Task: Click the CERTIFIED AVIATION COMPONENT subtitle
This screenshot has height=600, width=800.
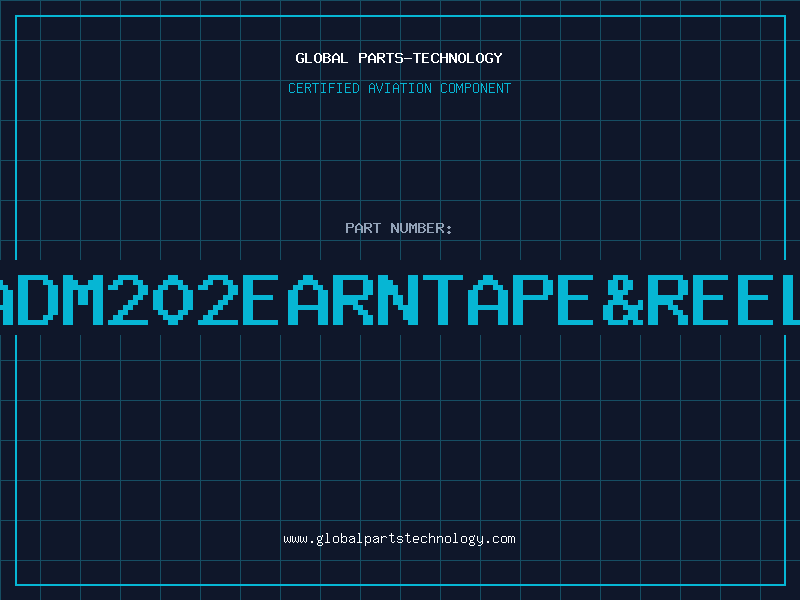Action: pos(399,88)
